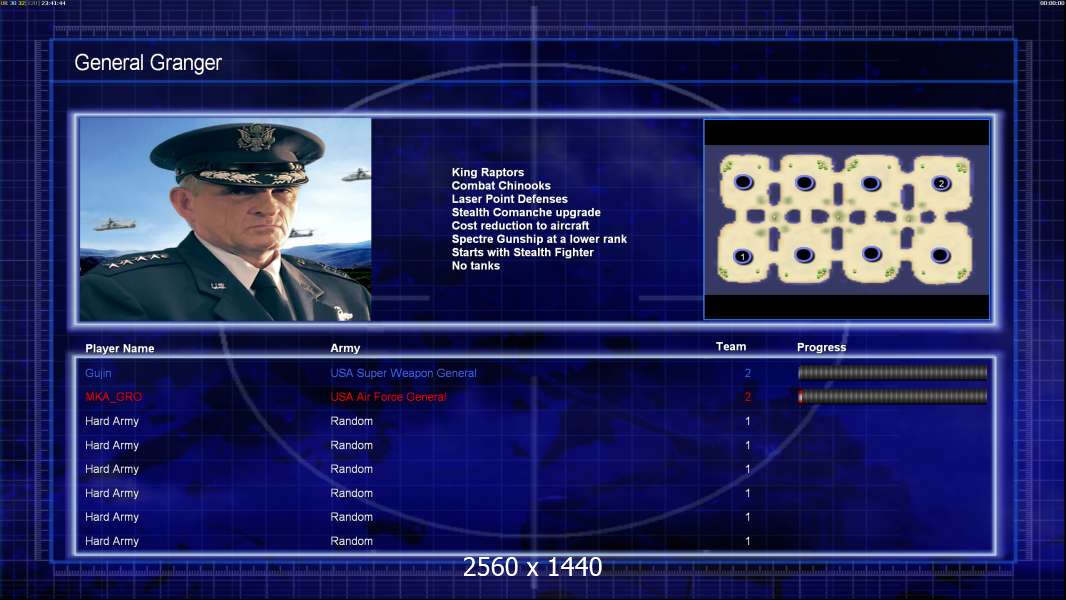Click the first Hard Army row
1066x600 pixels.
point(535,421)
